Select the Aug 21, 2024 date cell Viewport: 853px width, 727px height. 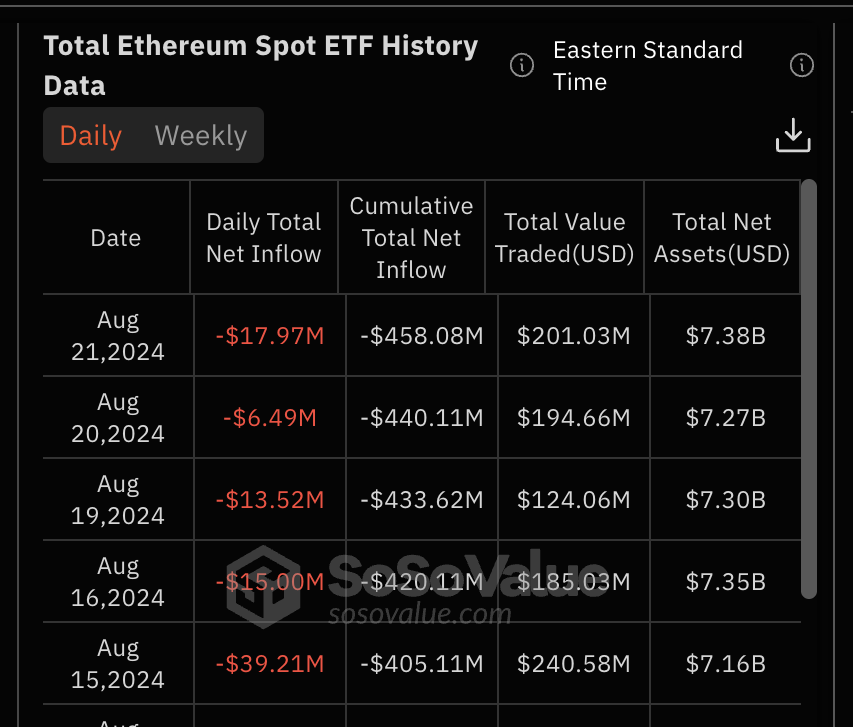pyautogui.click(x=118, y=336)
